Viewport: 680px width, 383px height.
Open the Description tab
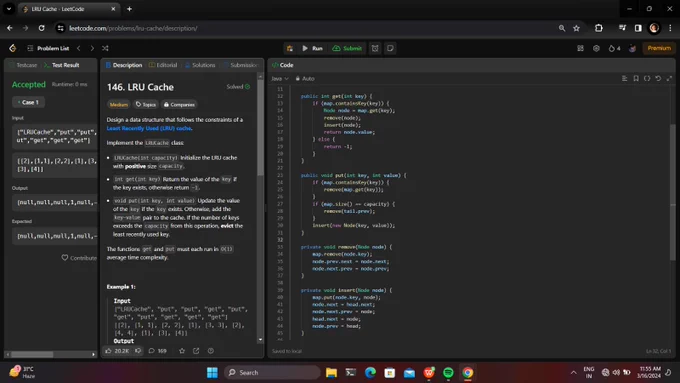tap(124, 65)
